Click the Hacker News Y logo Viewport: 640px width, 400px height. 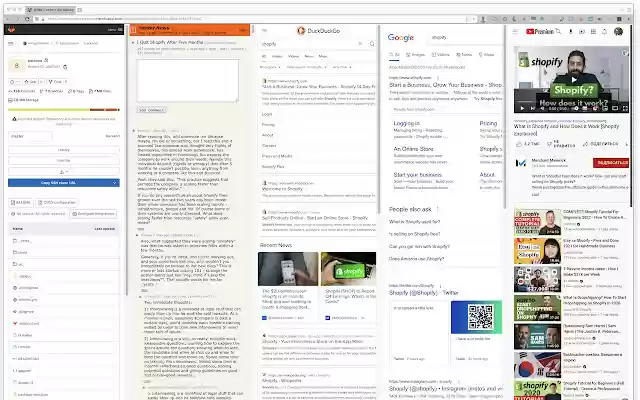tap(133, 29)
